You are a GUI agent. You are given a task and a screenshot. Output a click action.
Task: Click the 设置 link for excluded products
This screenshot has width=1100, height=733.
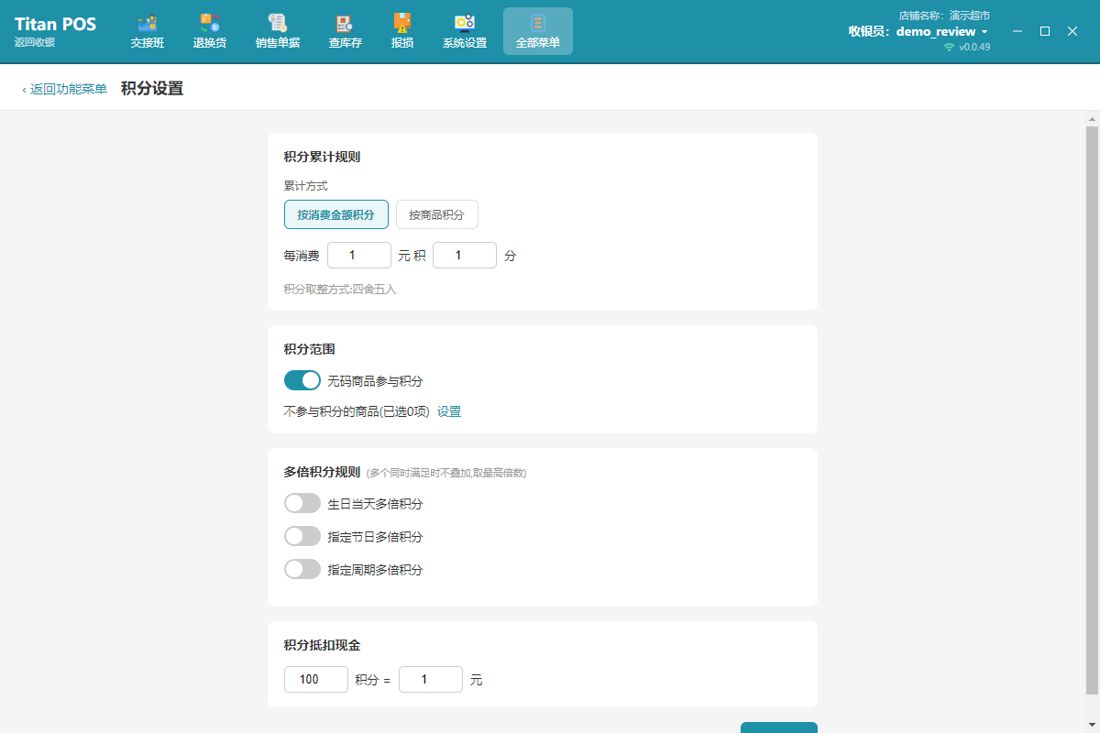(x=449, y=412)
